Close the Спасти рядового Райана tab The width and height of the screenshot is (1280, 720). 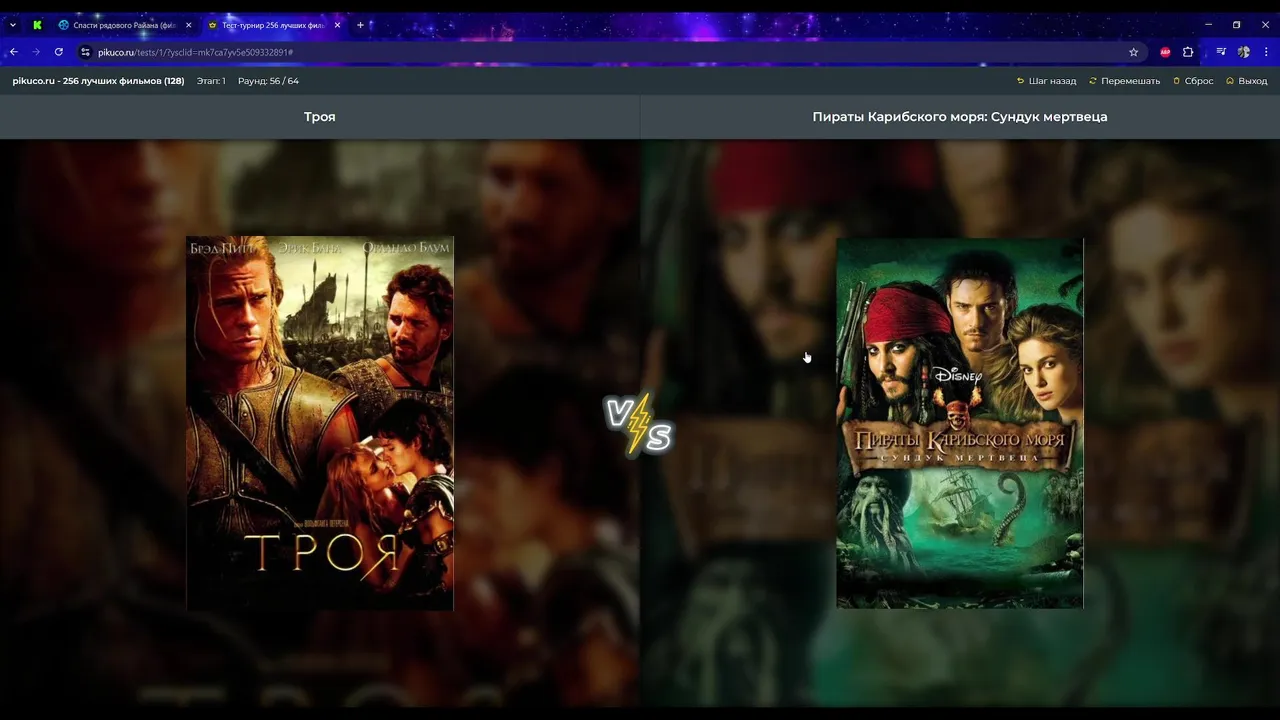[x=188, y=25]
